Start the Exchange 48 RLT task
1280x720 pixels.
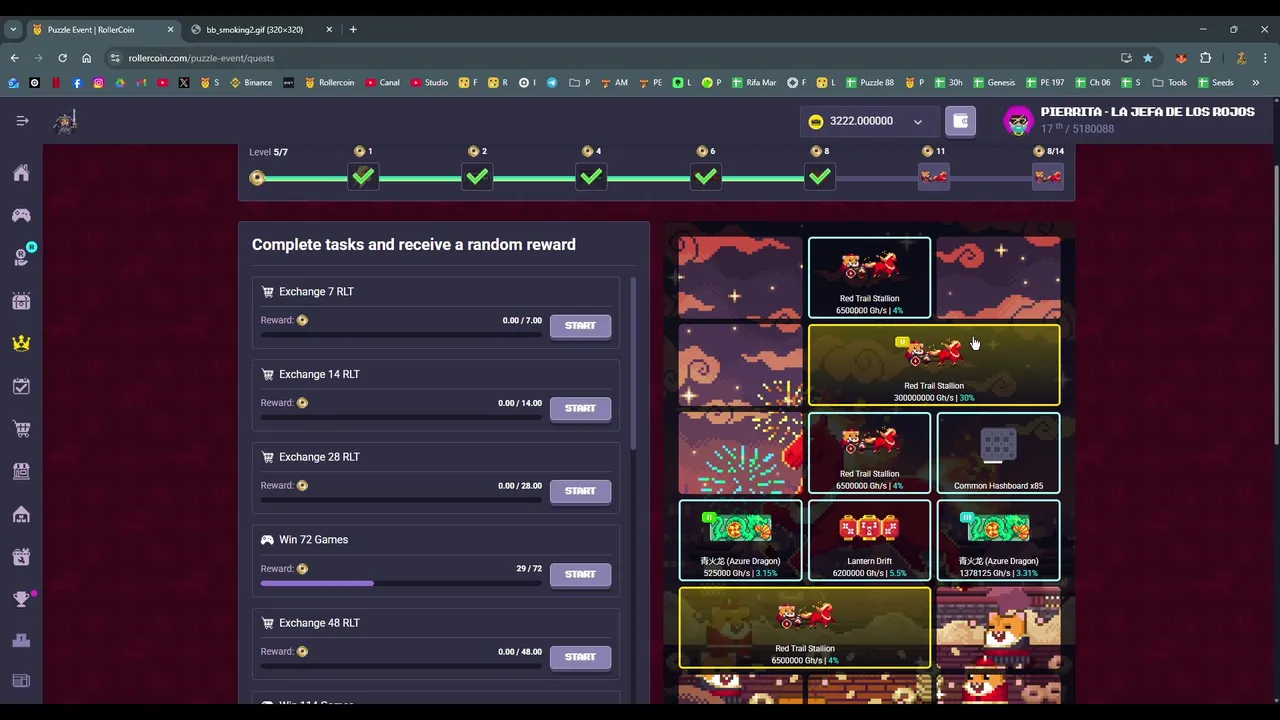tap(580, 657)
